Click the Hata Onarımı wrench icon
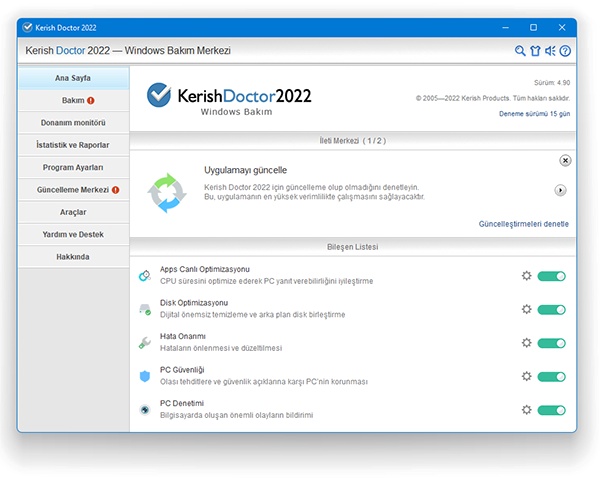 click(x=145, y=343)
